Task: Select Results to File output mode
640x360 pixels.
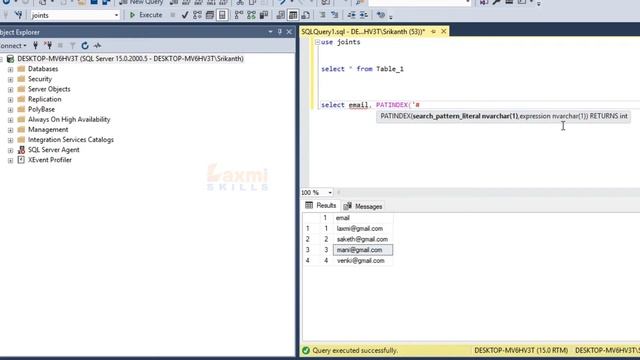Action: pos(305,15)
